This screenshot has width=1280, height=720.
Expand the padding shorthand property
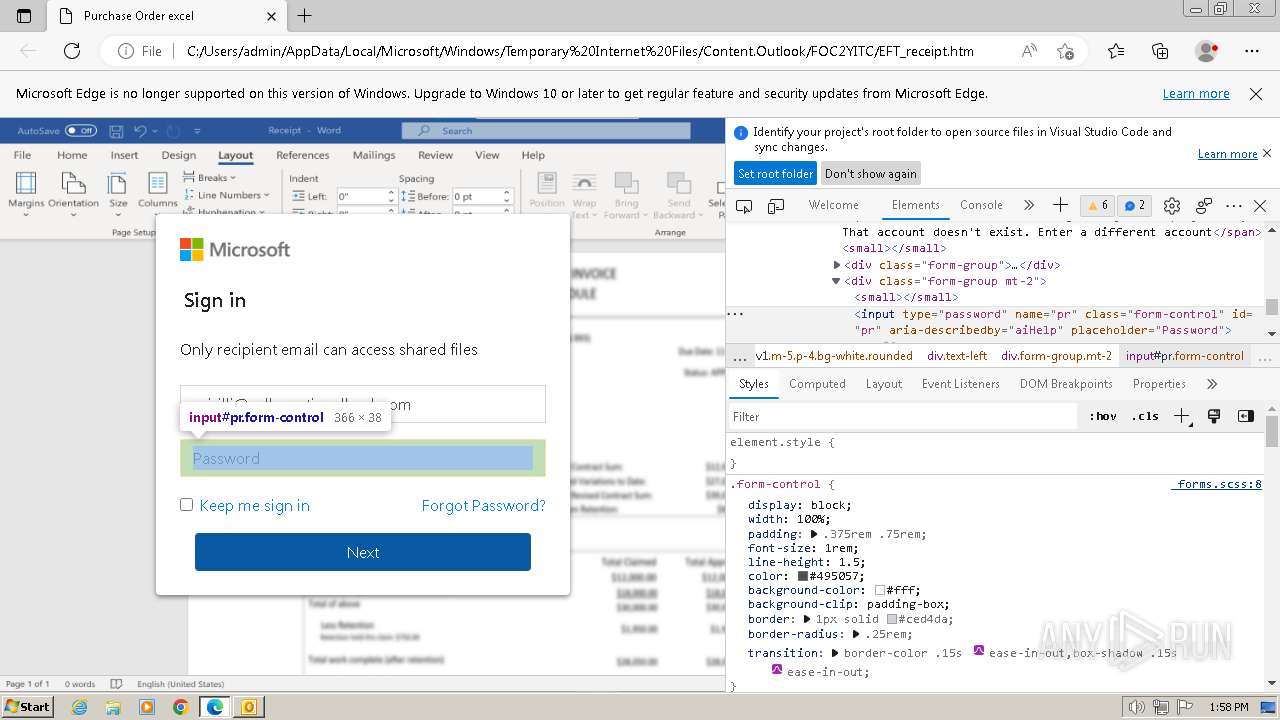(814, 534)
